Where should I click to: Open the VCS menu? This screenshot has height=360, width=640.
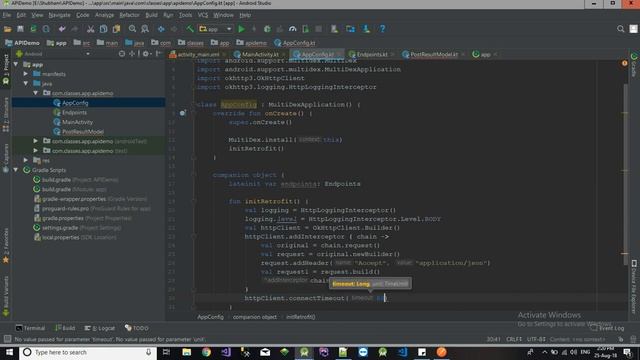(203, 15)
